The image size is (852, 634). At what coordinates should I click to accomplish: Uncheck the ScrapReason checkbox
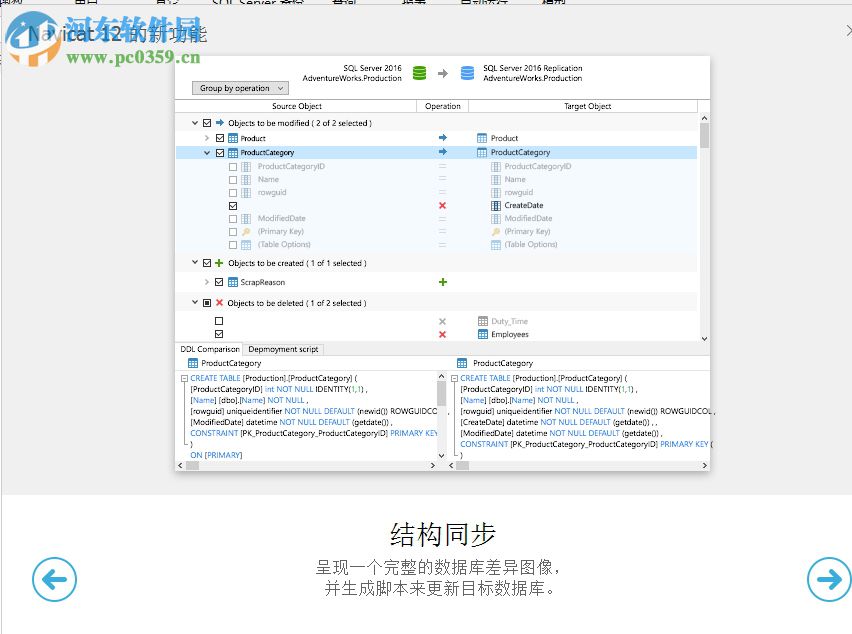point(219,282)
